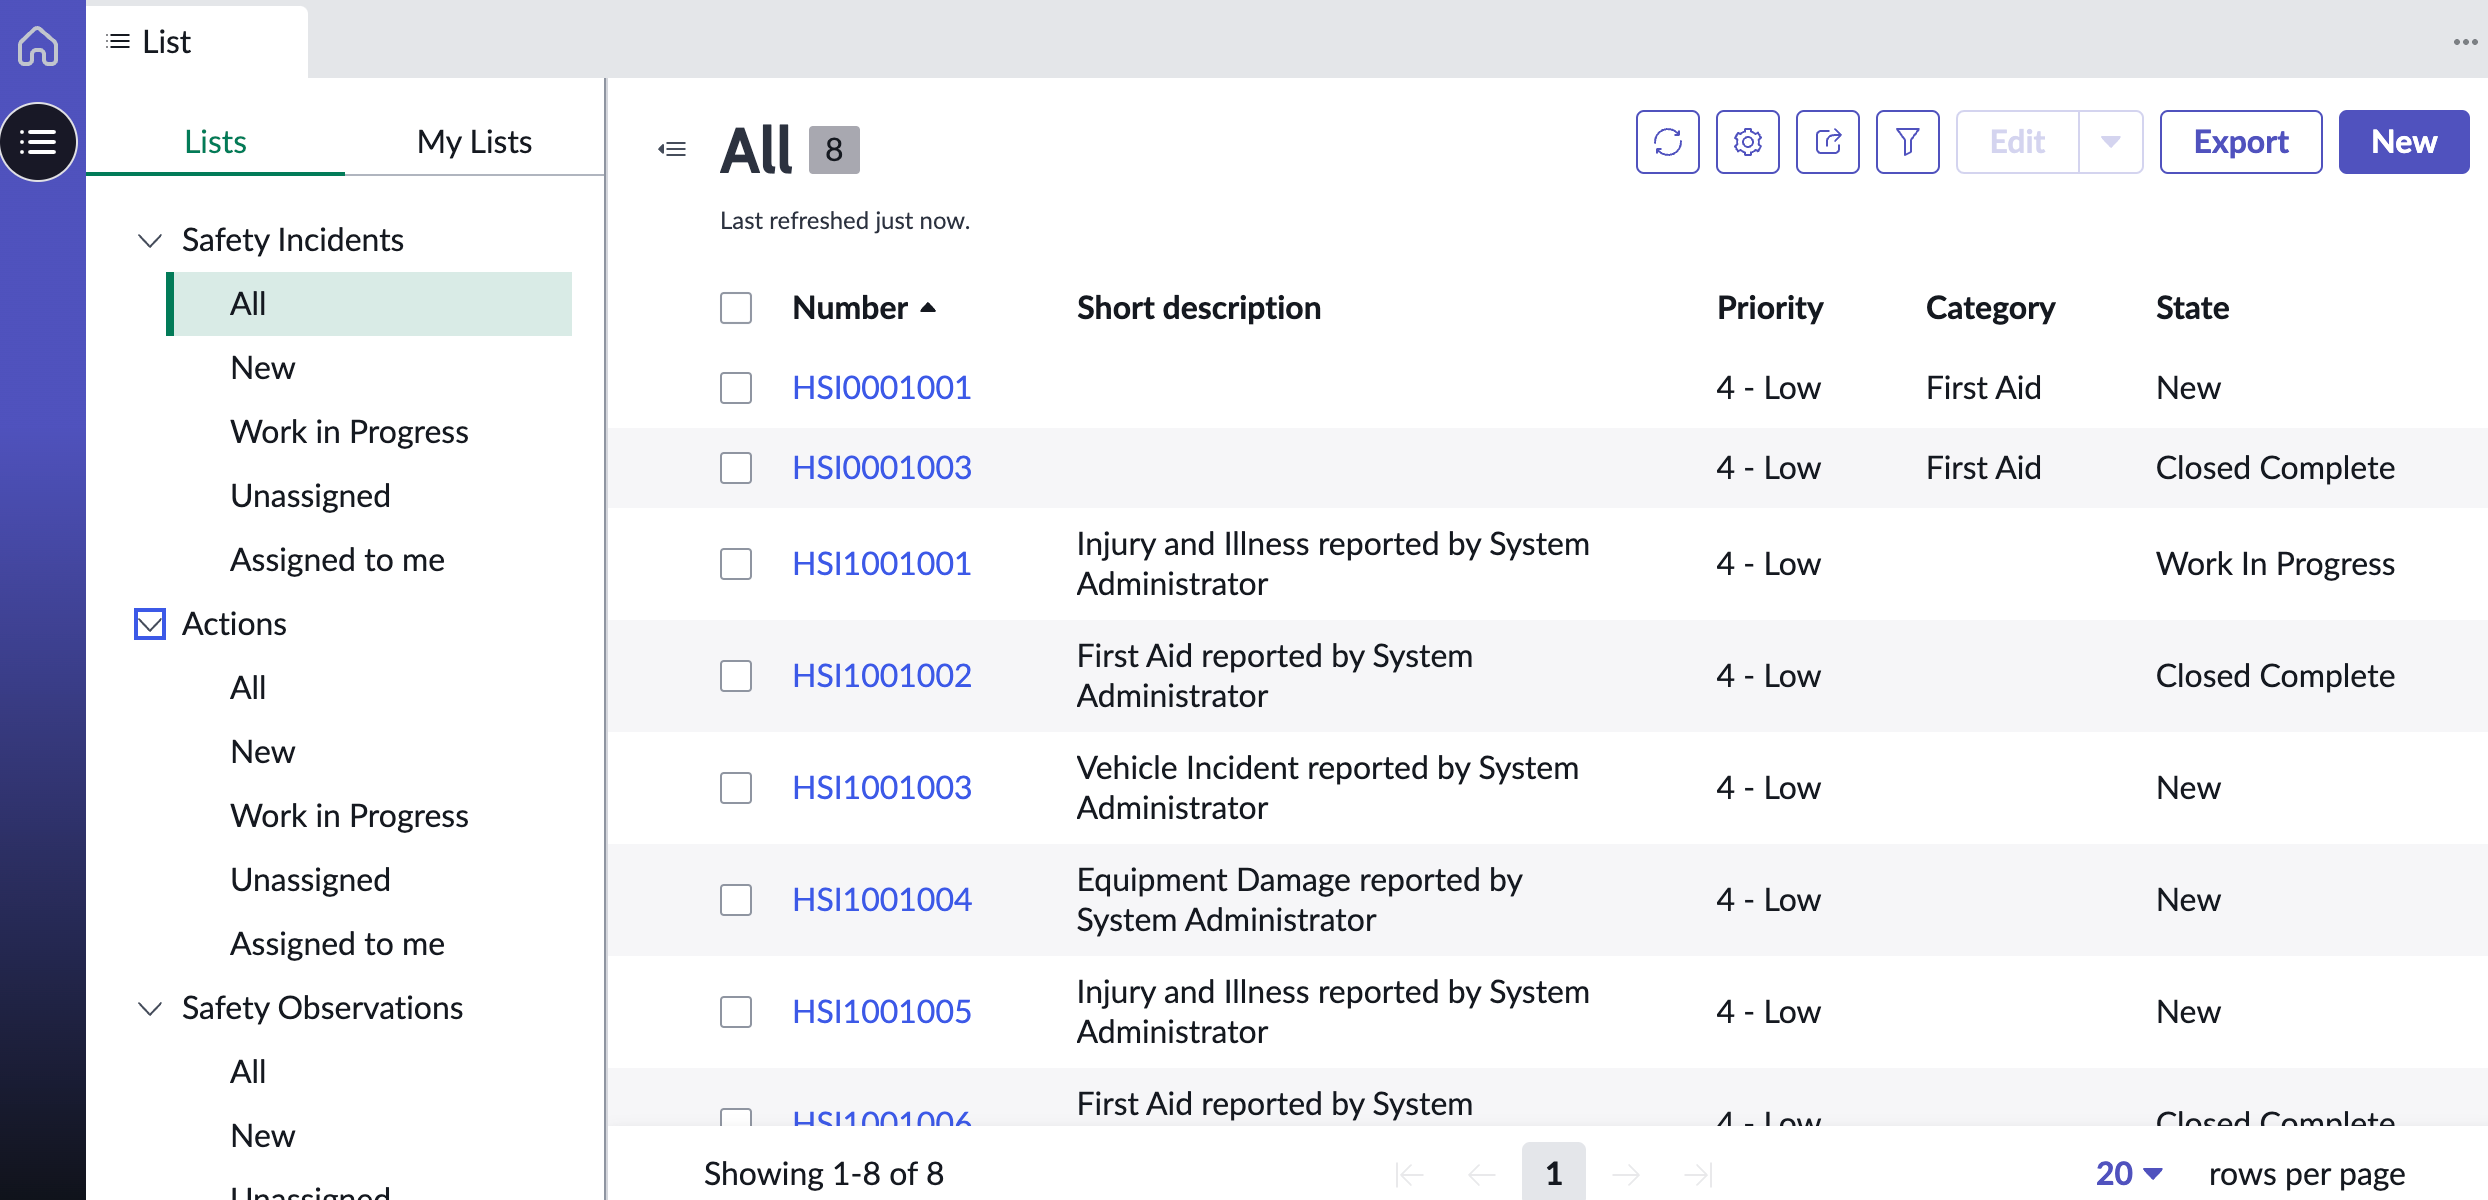The image size is (2488, 1200).
Task: Sort by the State column header
Action: point(2192,308)
